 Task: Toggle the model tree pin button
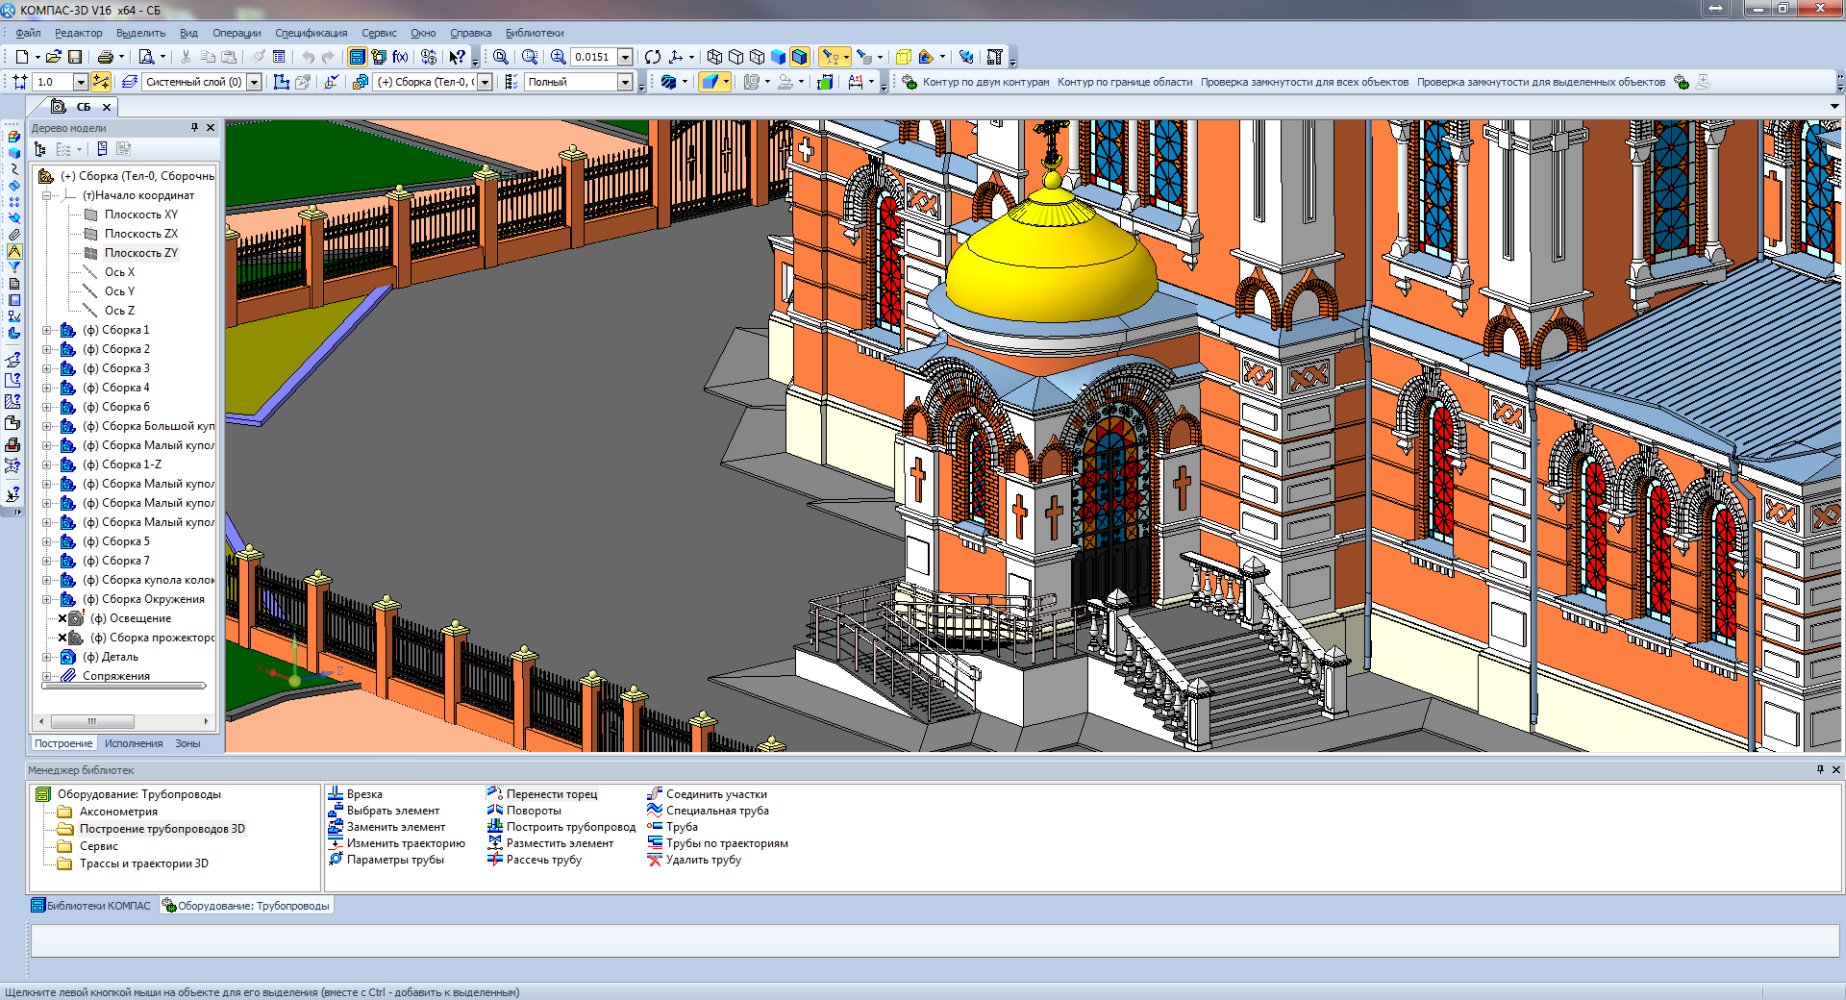pos(194,128)
